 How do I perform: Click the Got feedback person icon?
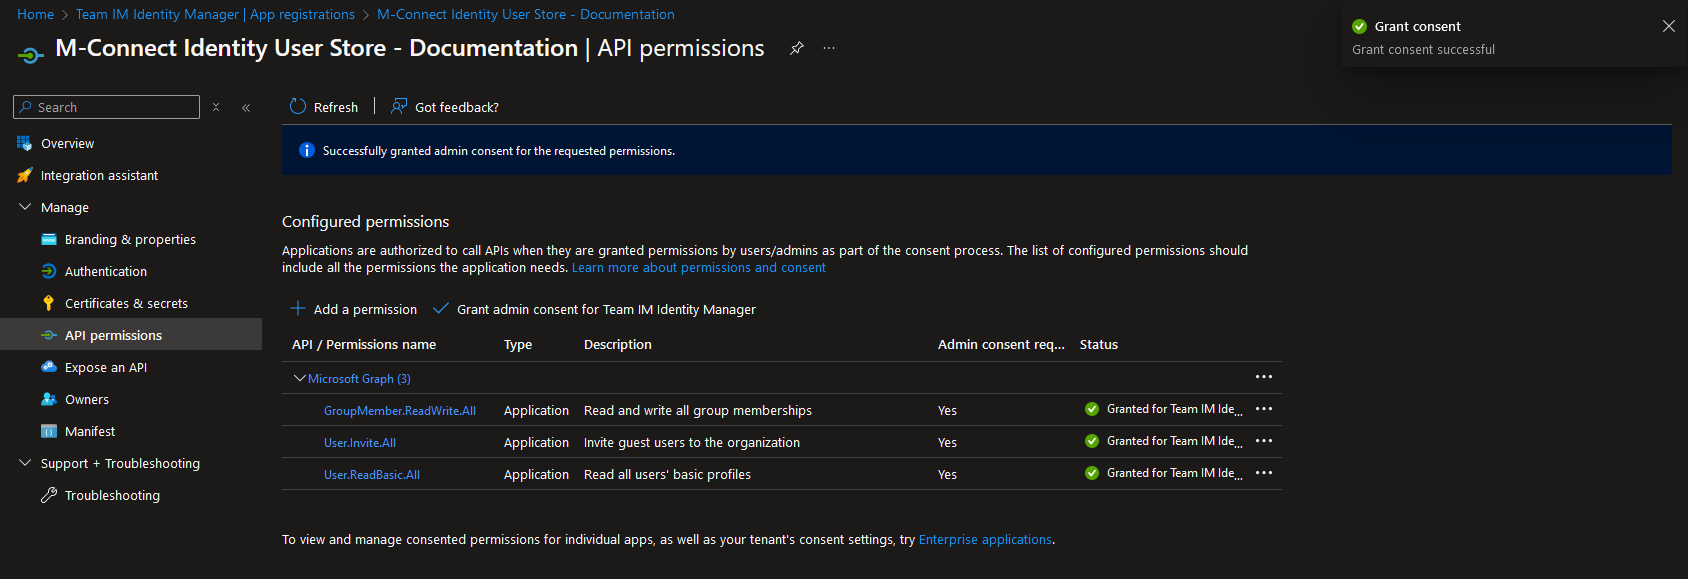pyautogui.click(x=399, y=106)
